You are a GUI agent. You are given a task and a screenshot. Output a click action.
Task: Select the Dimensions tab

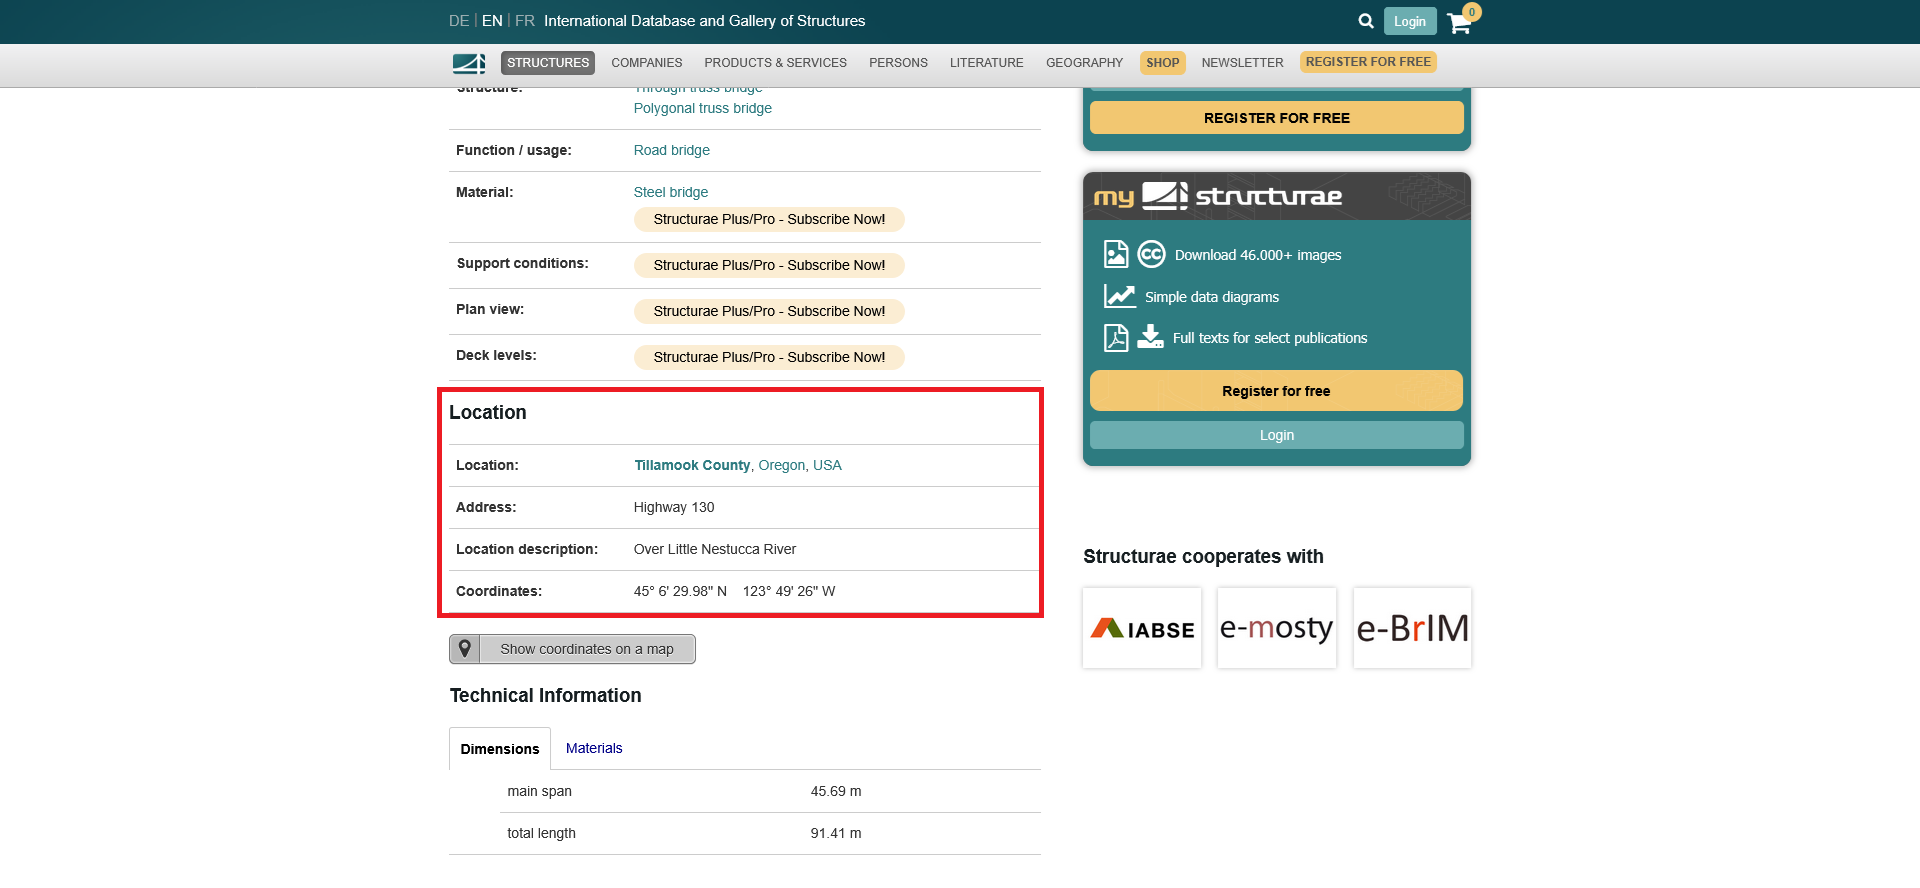point(500,749)
